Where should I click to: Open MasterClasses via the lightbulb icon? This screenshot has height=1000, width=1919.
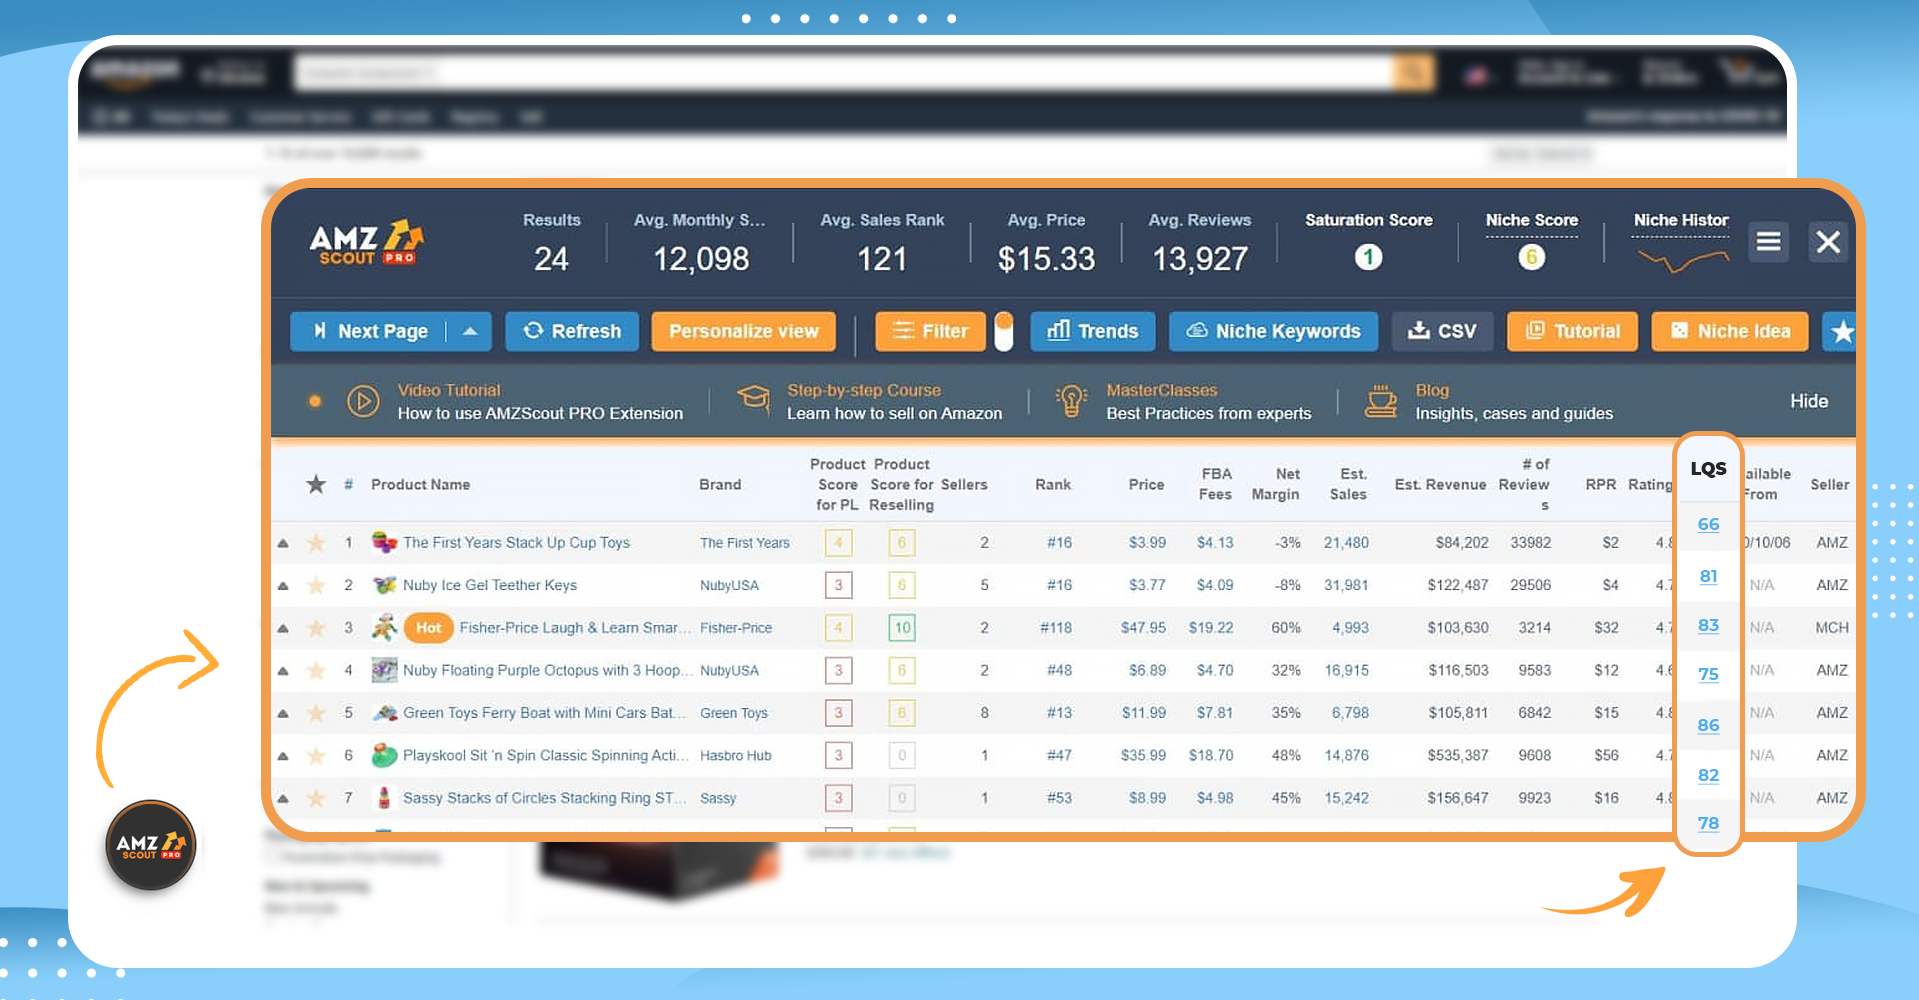(x=1071, y=401)
